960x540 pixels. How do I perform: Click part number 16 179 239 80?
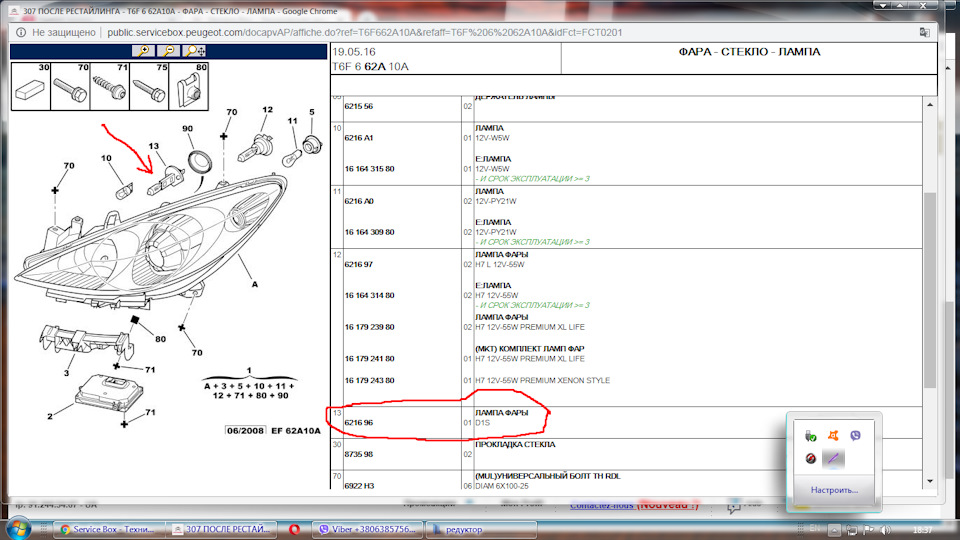[369, 327]
